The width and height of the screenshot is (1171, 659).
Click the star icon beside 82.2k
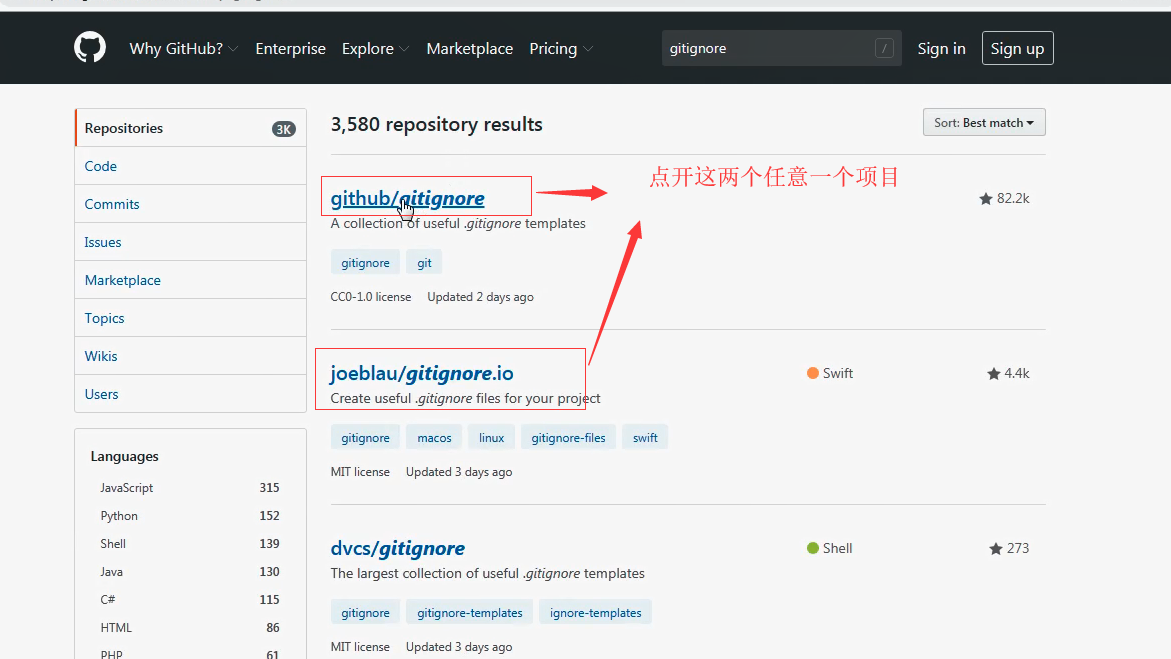pos(986,198)
